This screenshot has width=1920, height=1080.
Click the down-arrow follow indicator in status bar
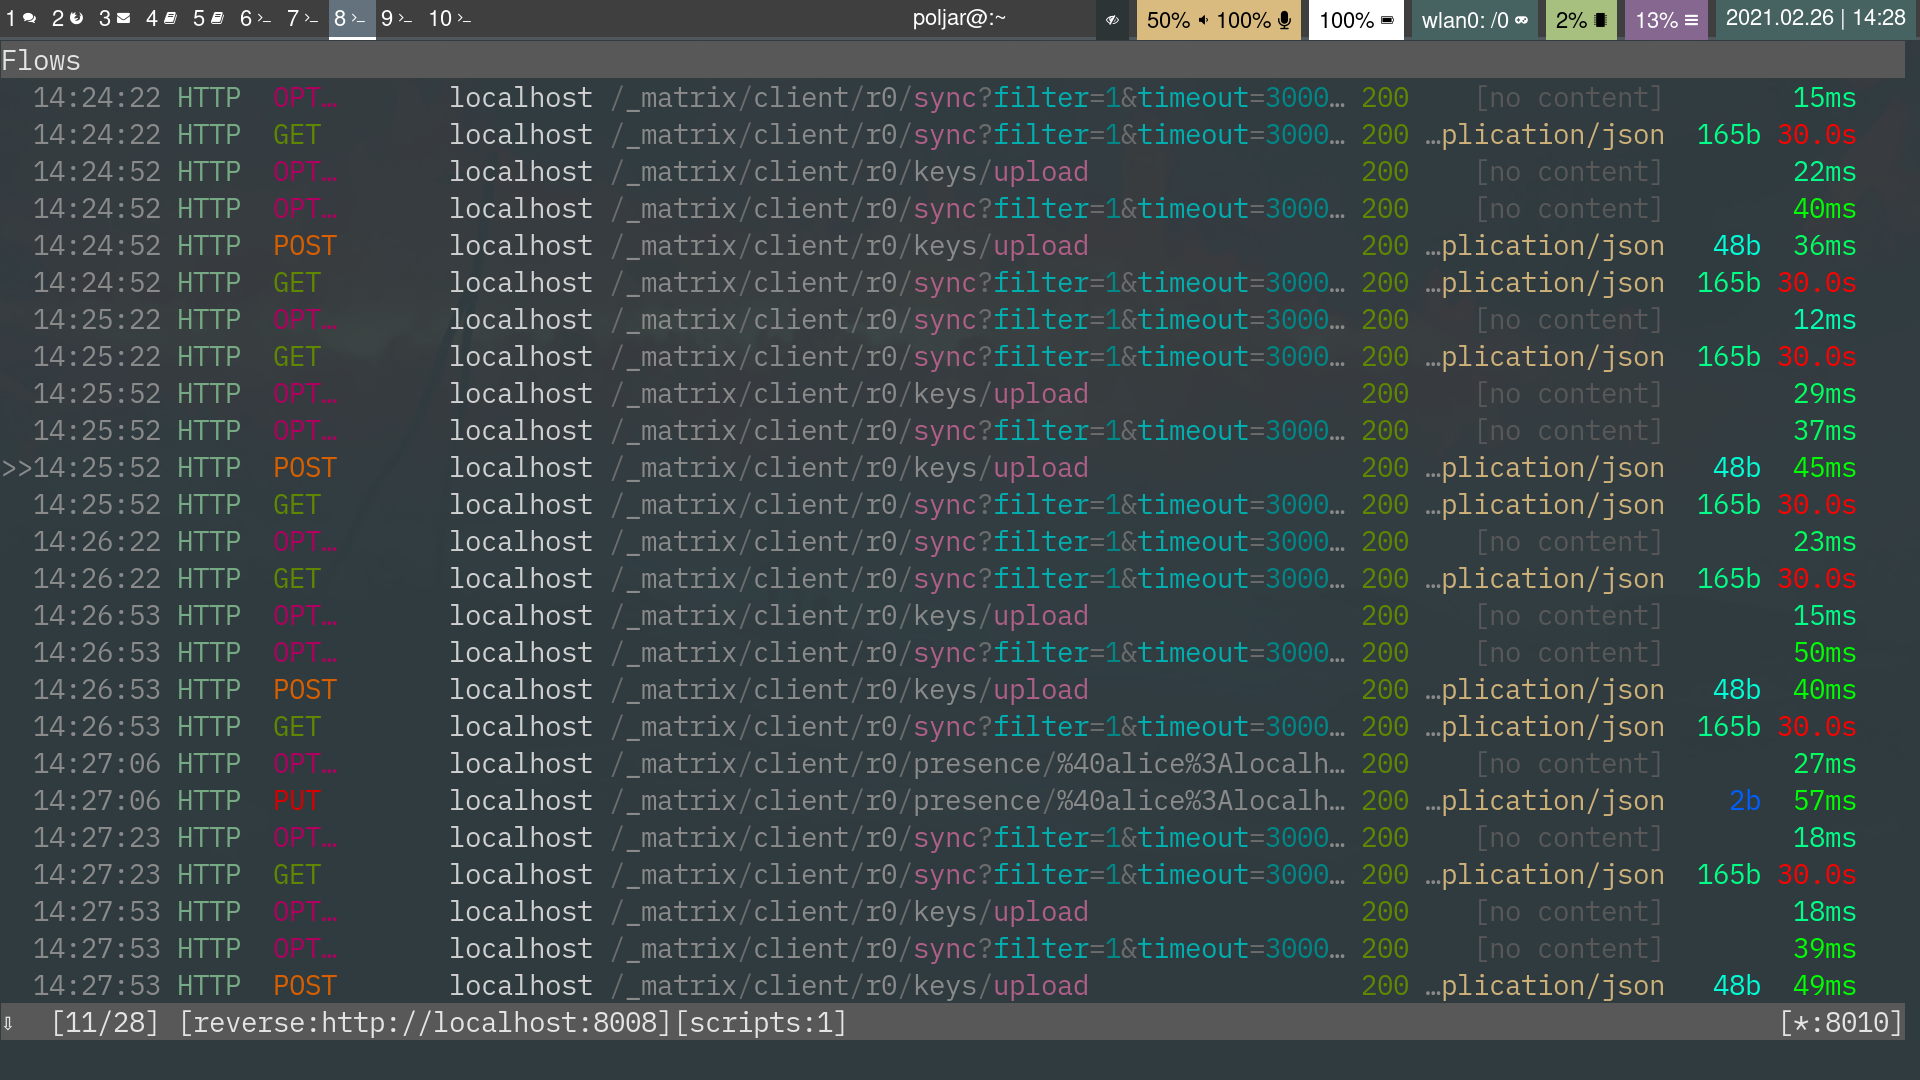pos(10,1023)
